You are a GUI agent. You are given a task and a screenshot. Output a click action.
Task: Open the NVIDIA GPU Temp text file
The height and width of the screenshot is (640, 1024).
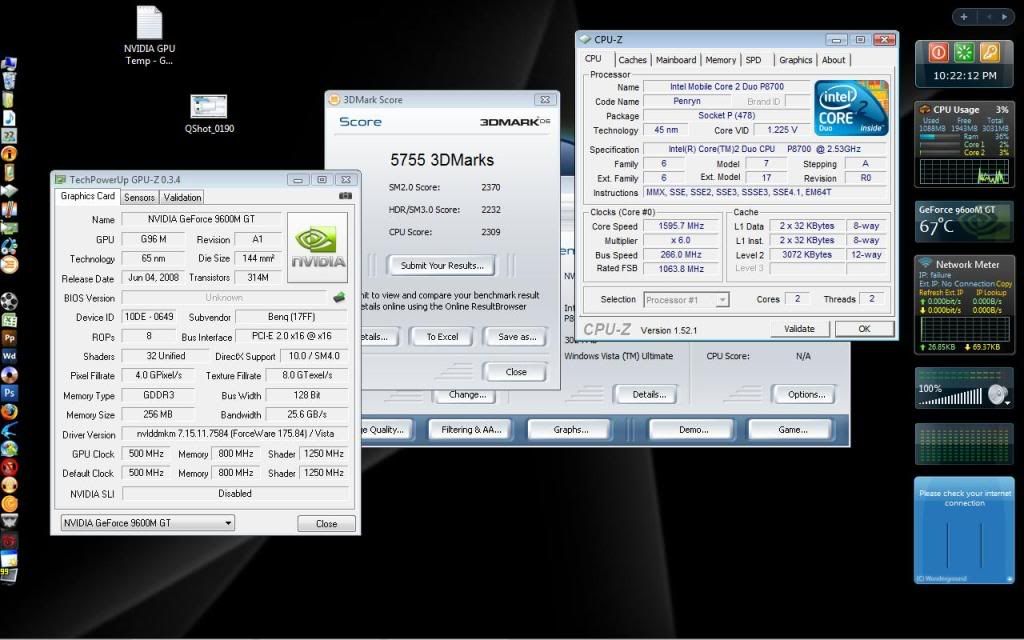149,24
